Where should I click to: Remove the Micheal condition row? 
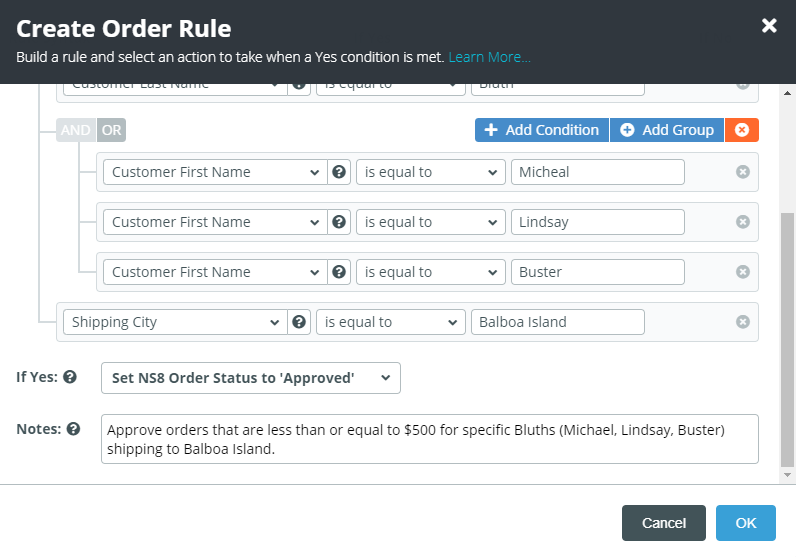coord(743,172)
